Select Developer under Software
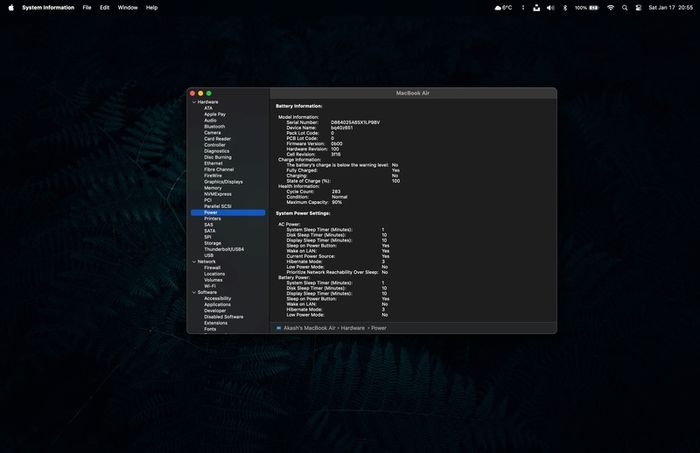The image size is (700, 453). [x=215, y=311]
